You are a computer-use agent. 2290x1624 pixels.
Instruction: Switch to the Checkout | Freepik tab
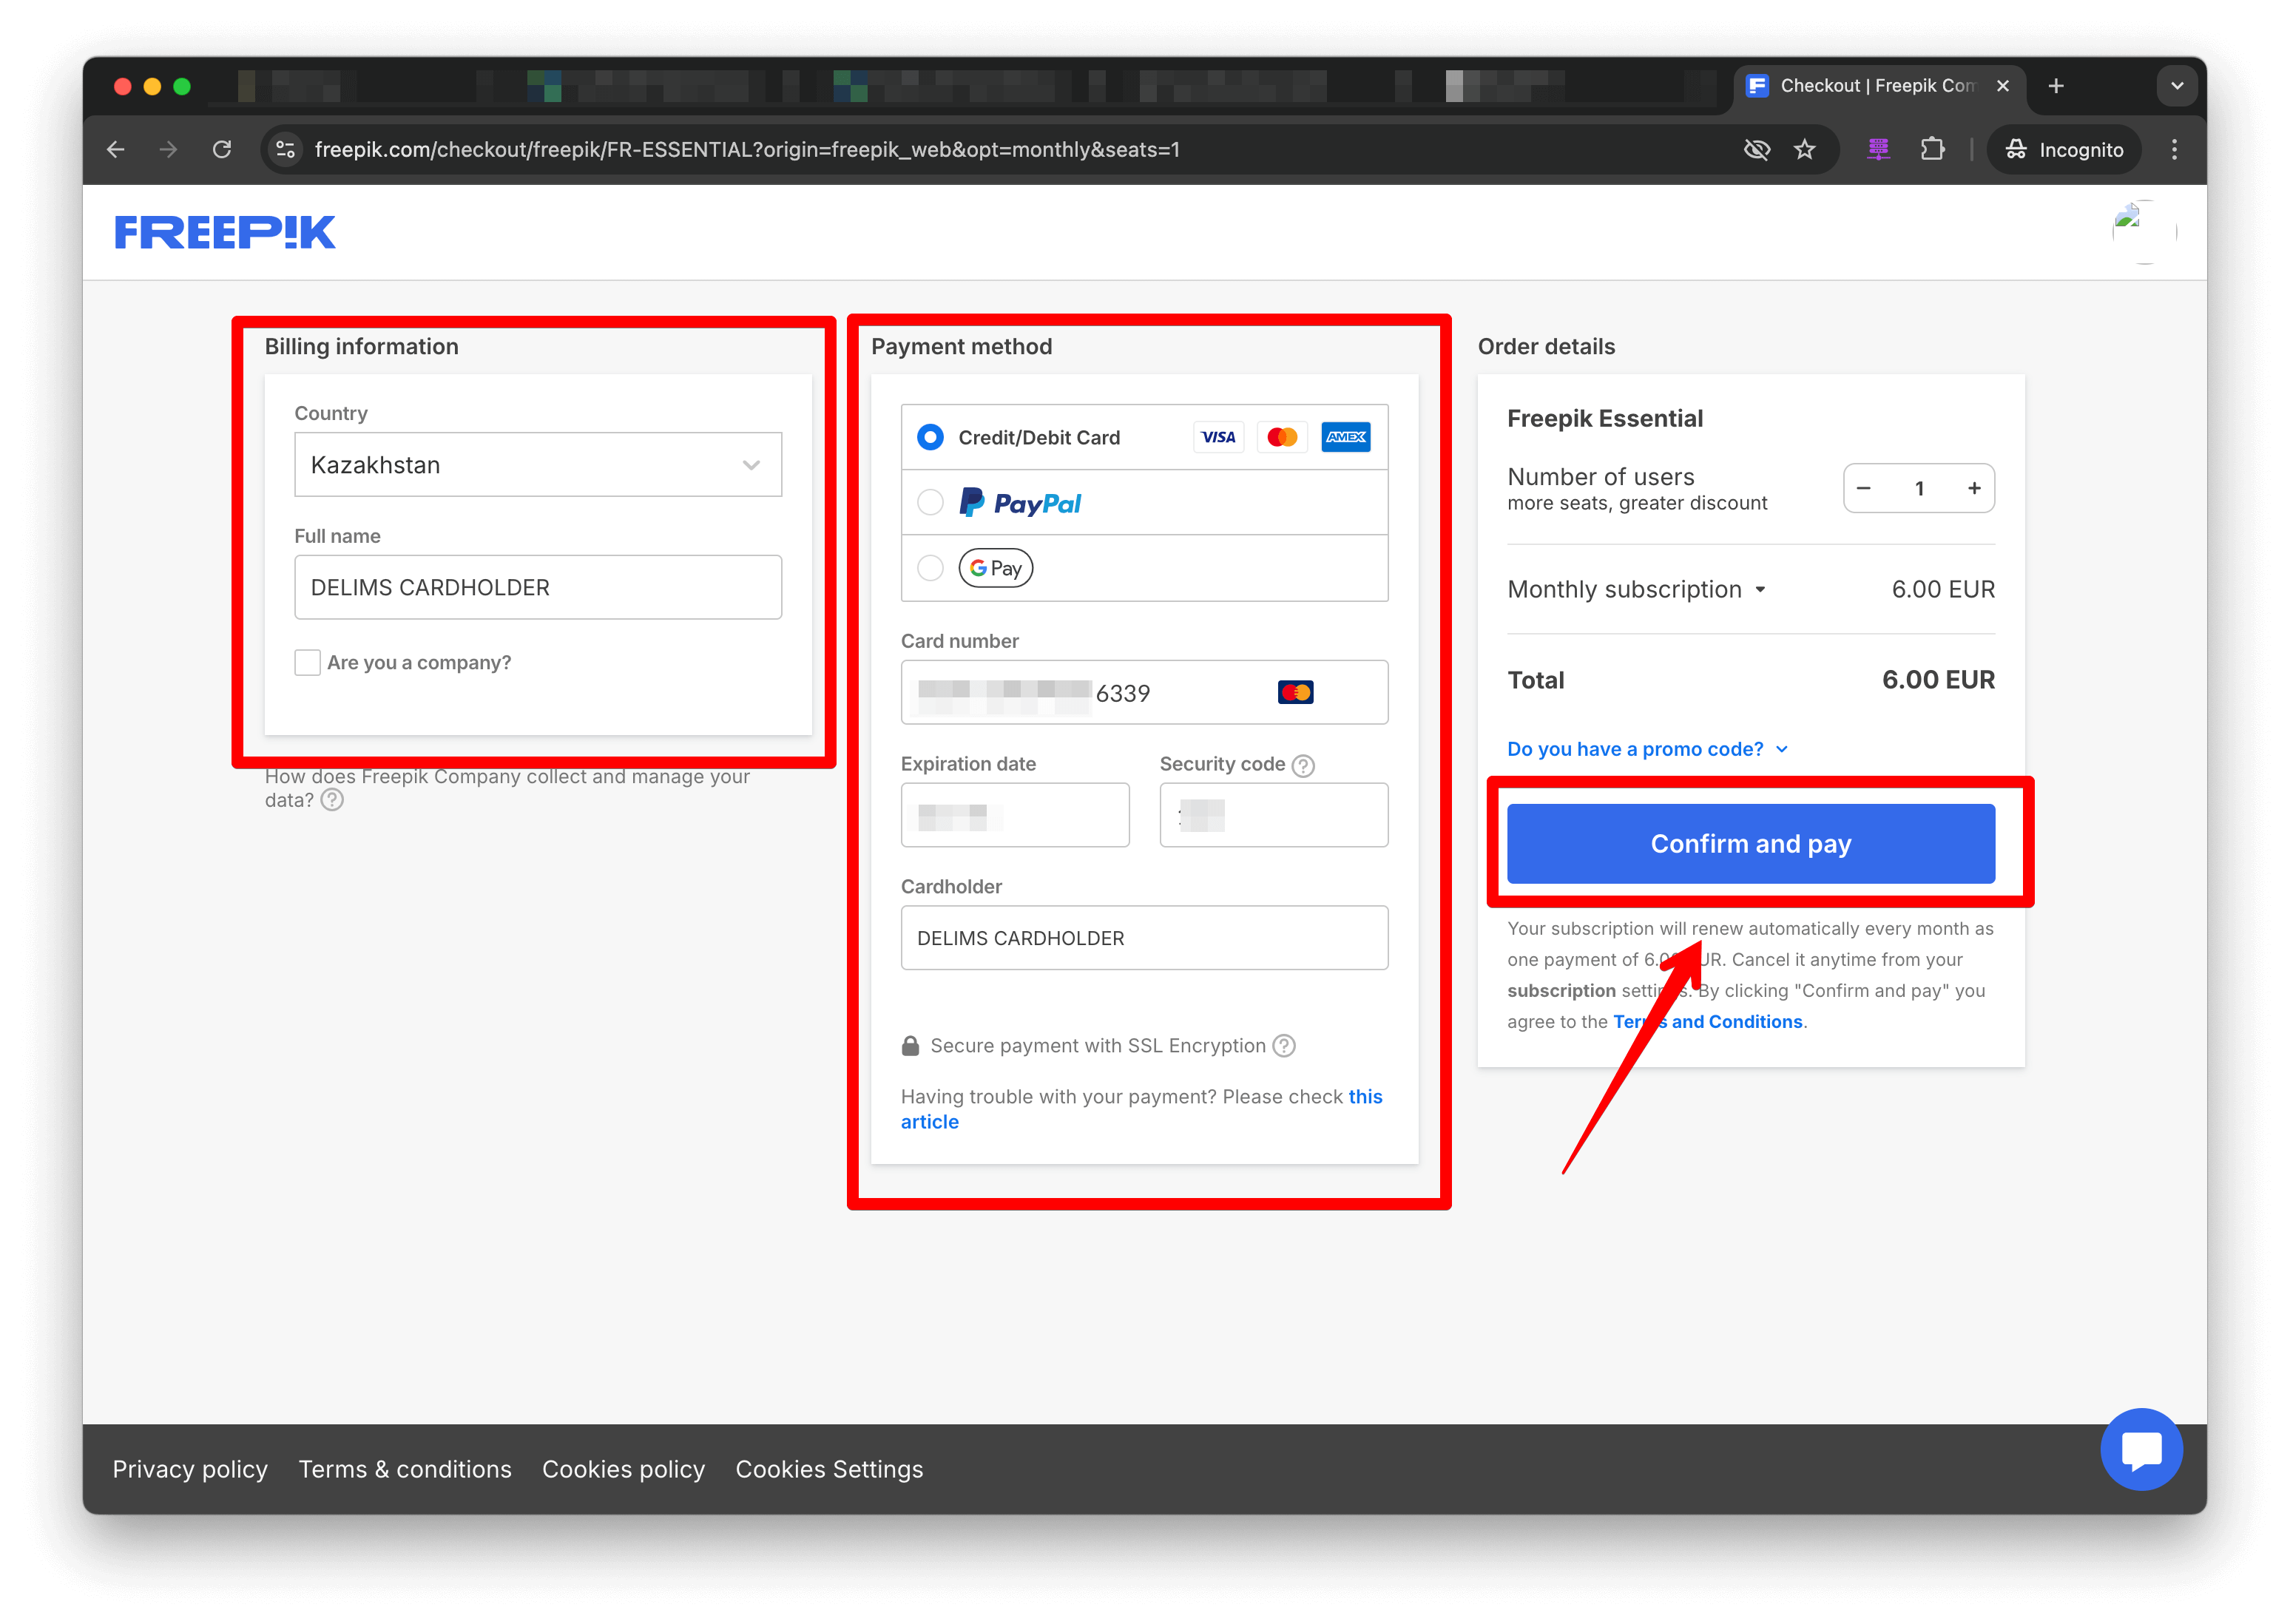1877,86
